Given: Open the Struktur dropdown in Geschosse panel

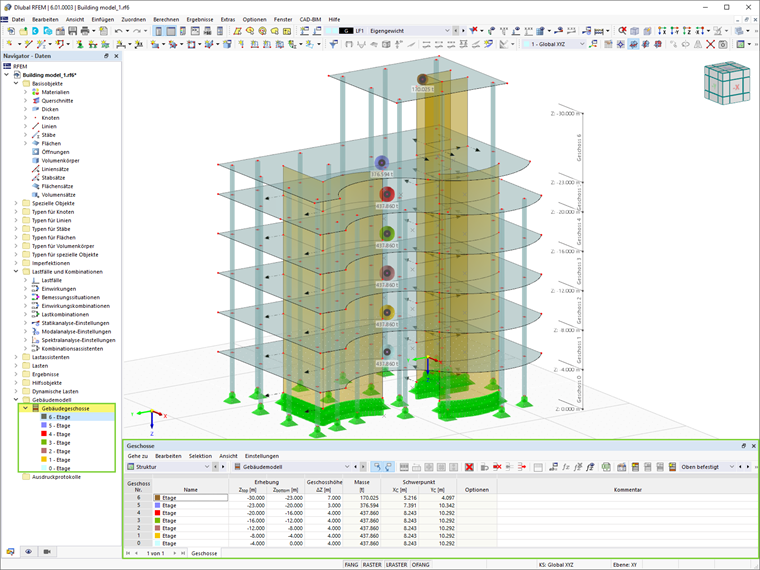Looking at the screenshot, I should (x=206, y=467).
